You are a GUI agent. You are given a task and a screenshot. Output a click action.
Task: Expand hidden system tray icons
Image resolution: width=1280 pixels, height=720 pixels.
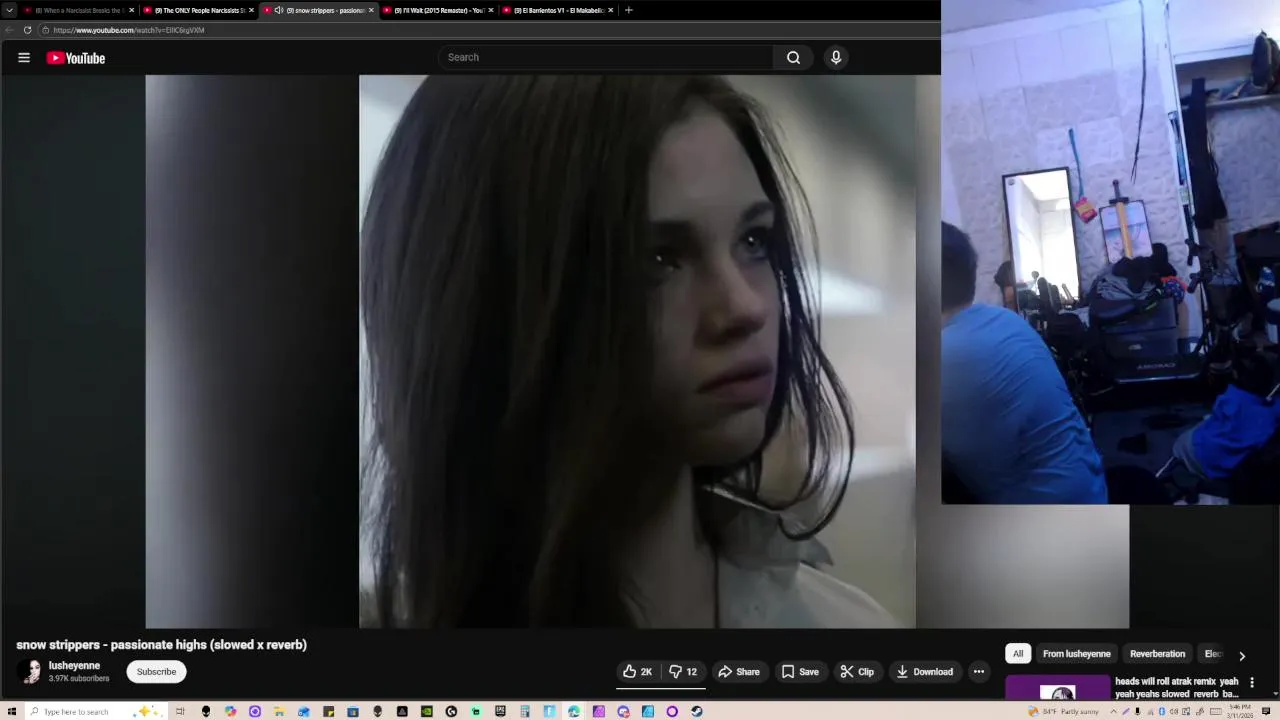(1113, 712)
